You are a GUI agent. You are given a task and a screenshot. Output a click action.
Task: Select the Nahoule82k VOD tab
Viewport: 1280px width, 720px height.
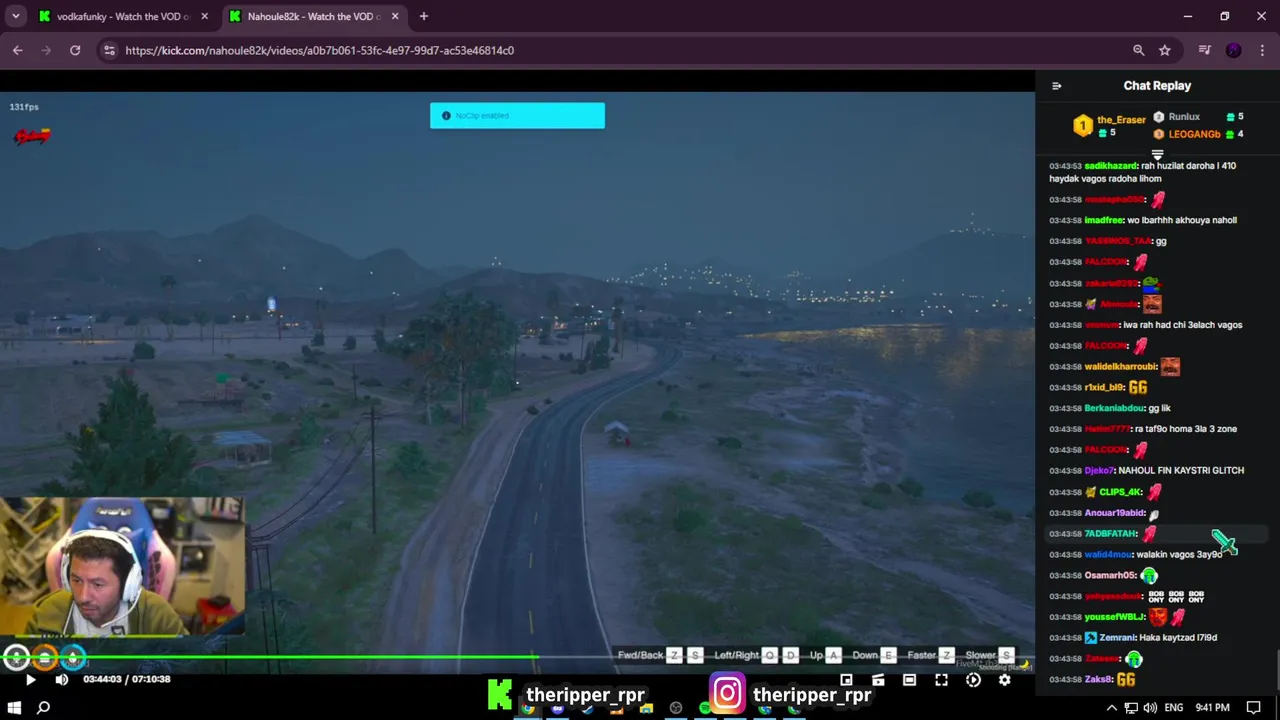point(314,16)
